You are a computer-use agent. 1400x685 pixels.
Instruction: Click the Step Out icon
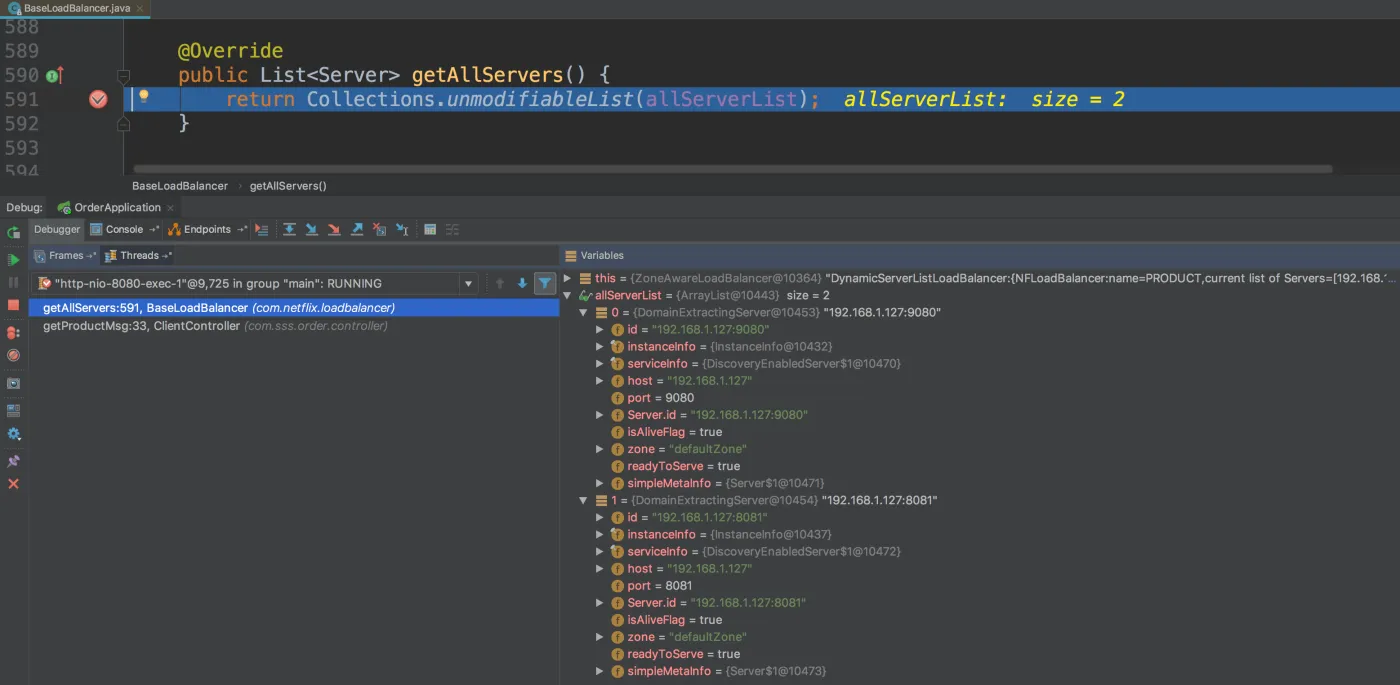click(x=357, y=230)
